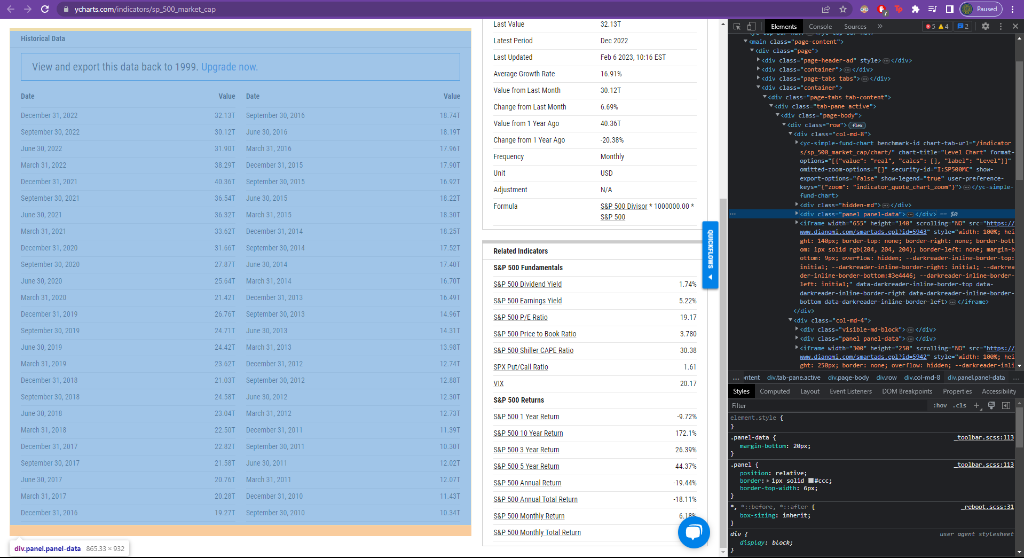This screenshot has height=558, width=1024.
Task: Open the red circular extension with badge
Action: click(882, 9)
